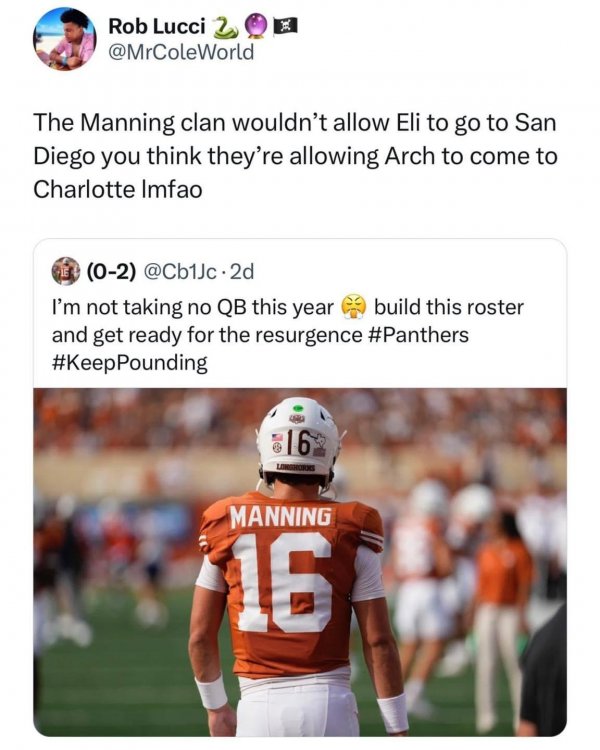
Task: Click the angry face emoji in quoted tweet
Action: point(353,305)
